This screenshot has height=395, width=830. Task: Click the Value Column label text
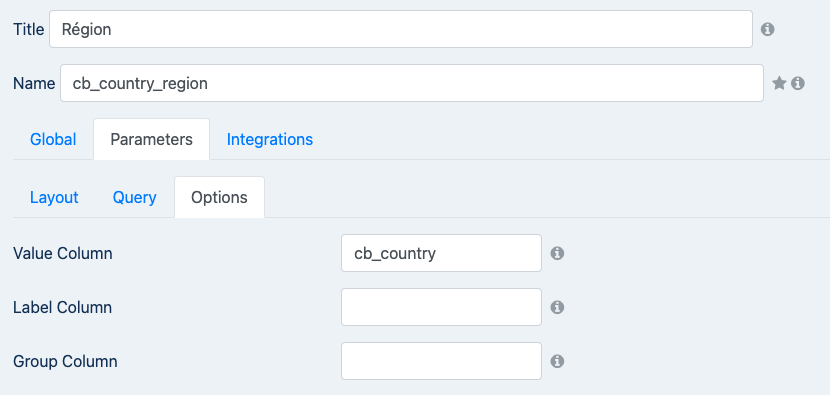(x=62, y=254)
